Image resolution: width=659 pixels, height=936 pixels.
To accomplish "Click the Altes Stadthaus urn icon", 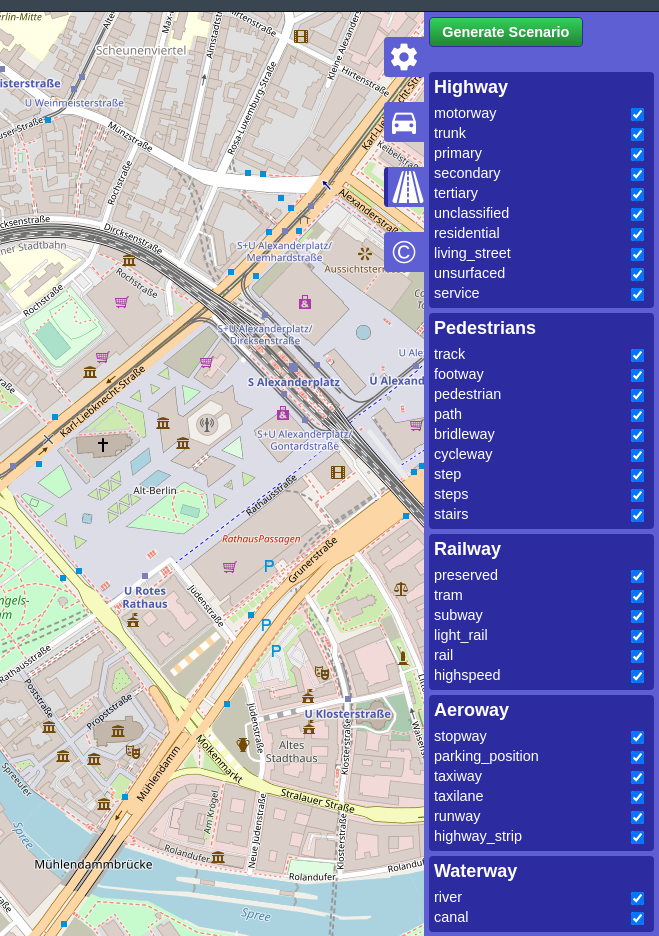I will click(x=242, y=744).
